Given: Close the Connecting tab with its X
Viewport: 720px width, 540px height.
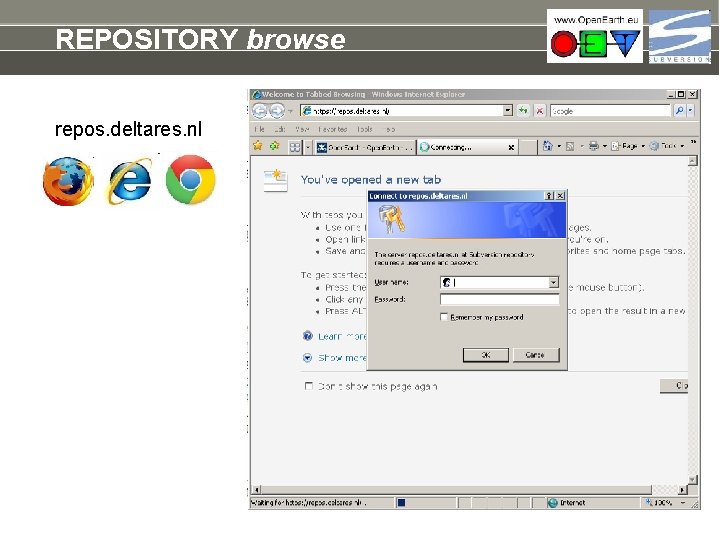Looking at the screenshot, I should (x=511, y=147).
